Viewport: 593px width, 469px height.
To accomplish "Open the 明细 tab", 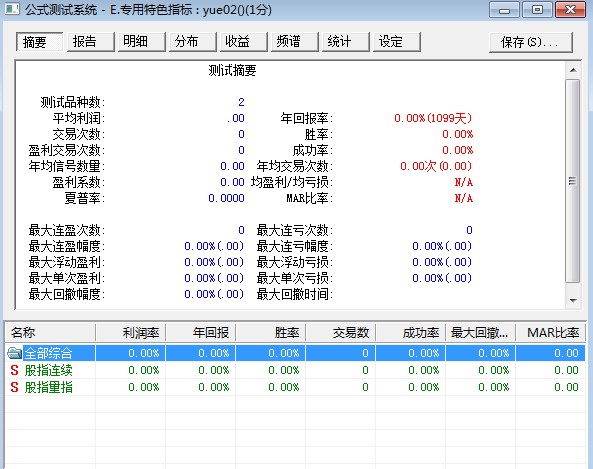I will tap(142, 42).
